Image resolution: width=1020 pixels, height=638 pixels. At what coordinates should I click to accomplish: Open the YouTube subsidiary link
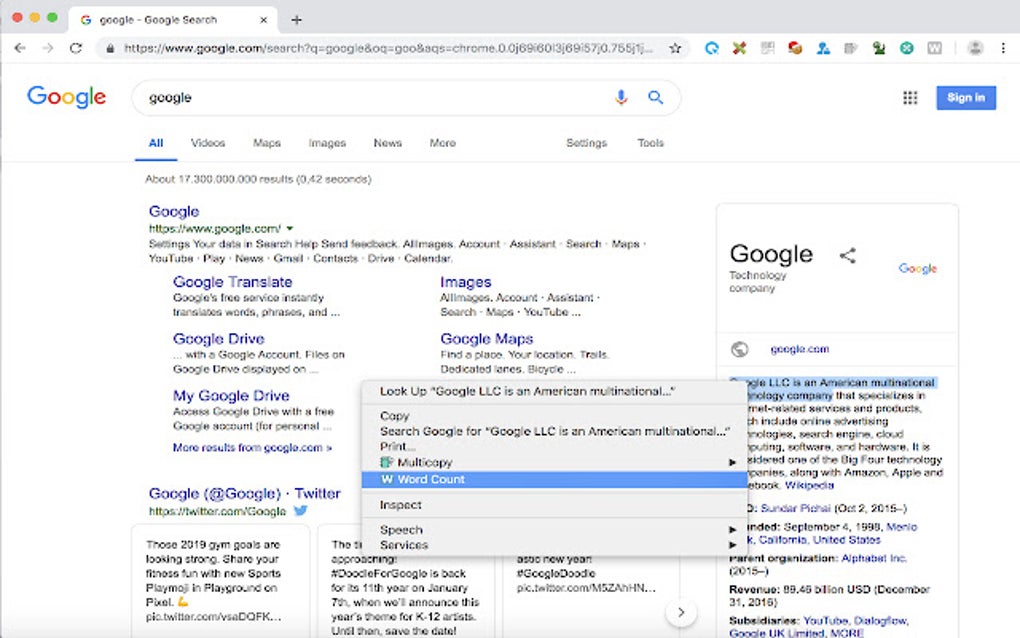tap(825, 620)
